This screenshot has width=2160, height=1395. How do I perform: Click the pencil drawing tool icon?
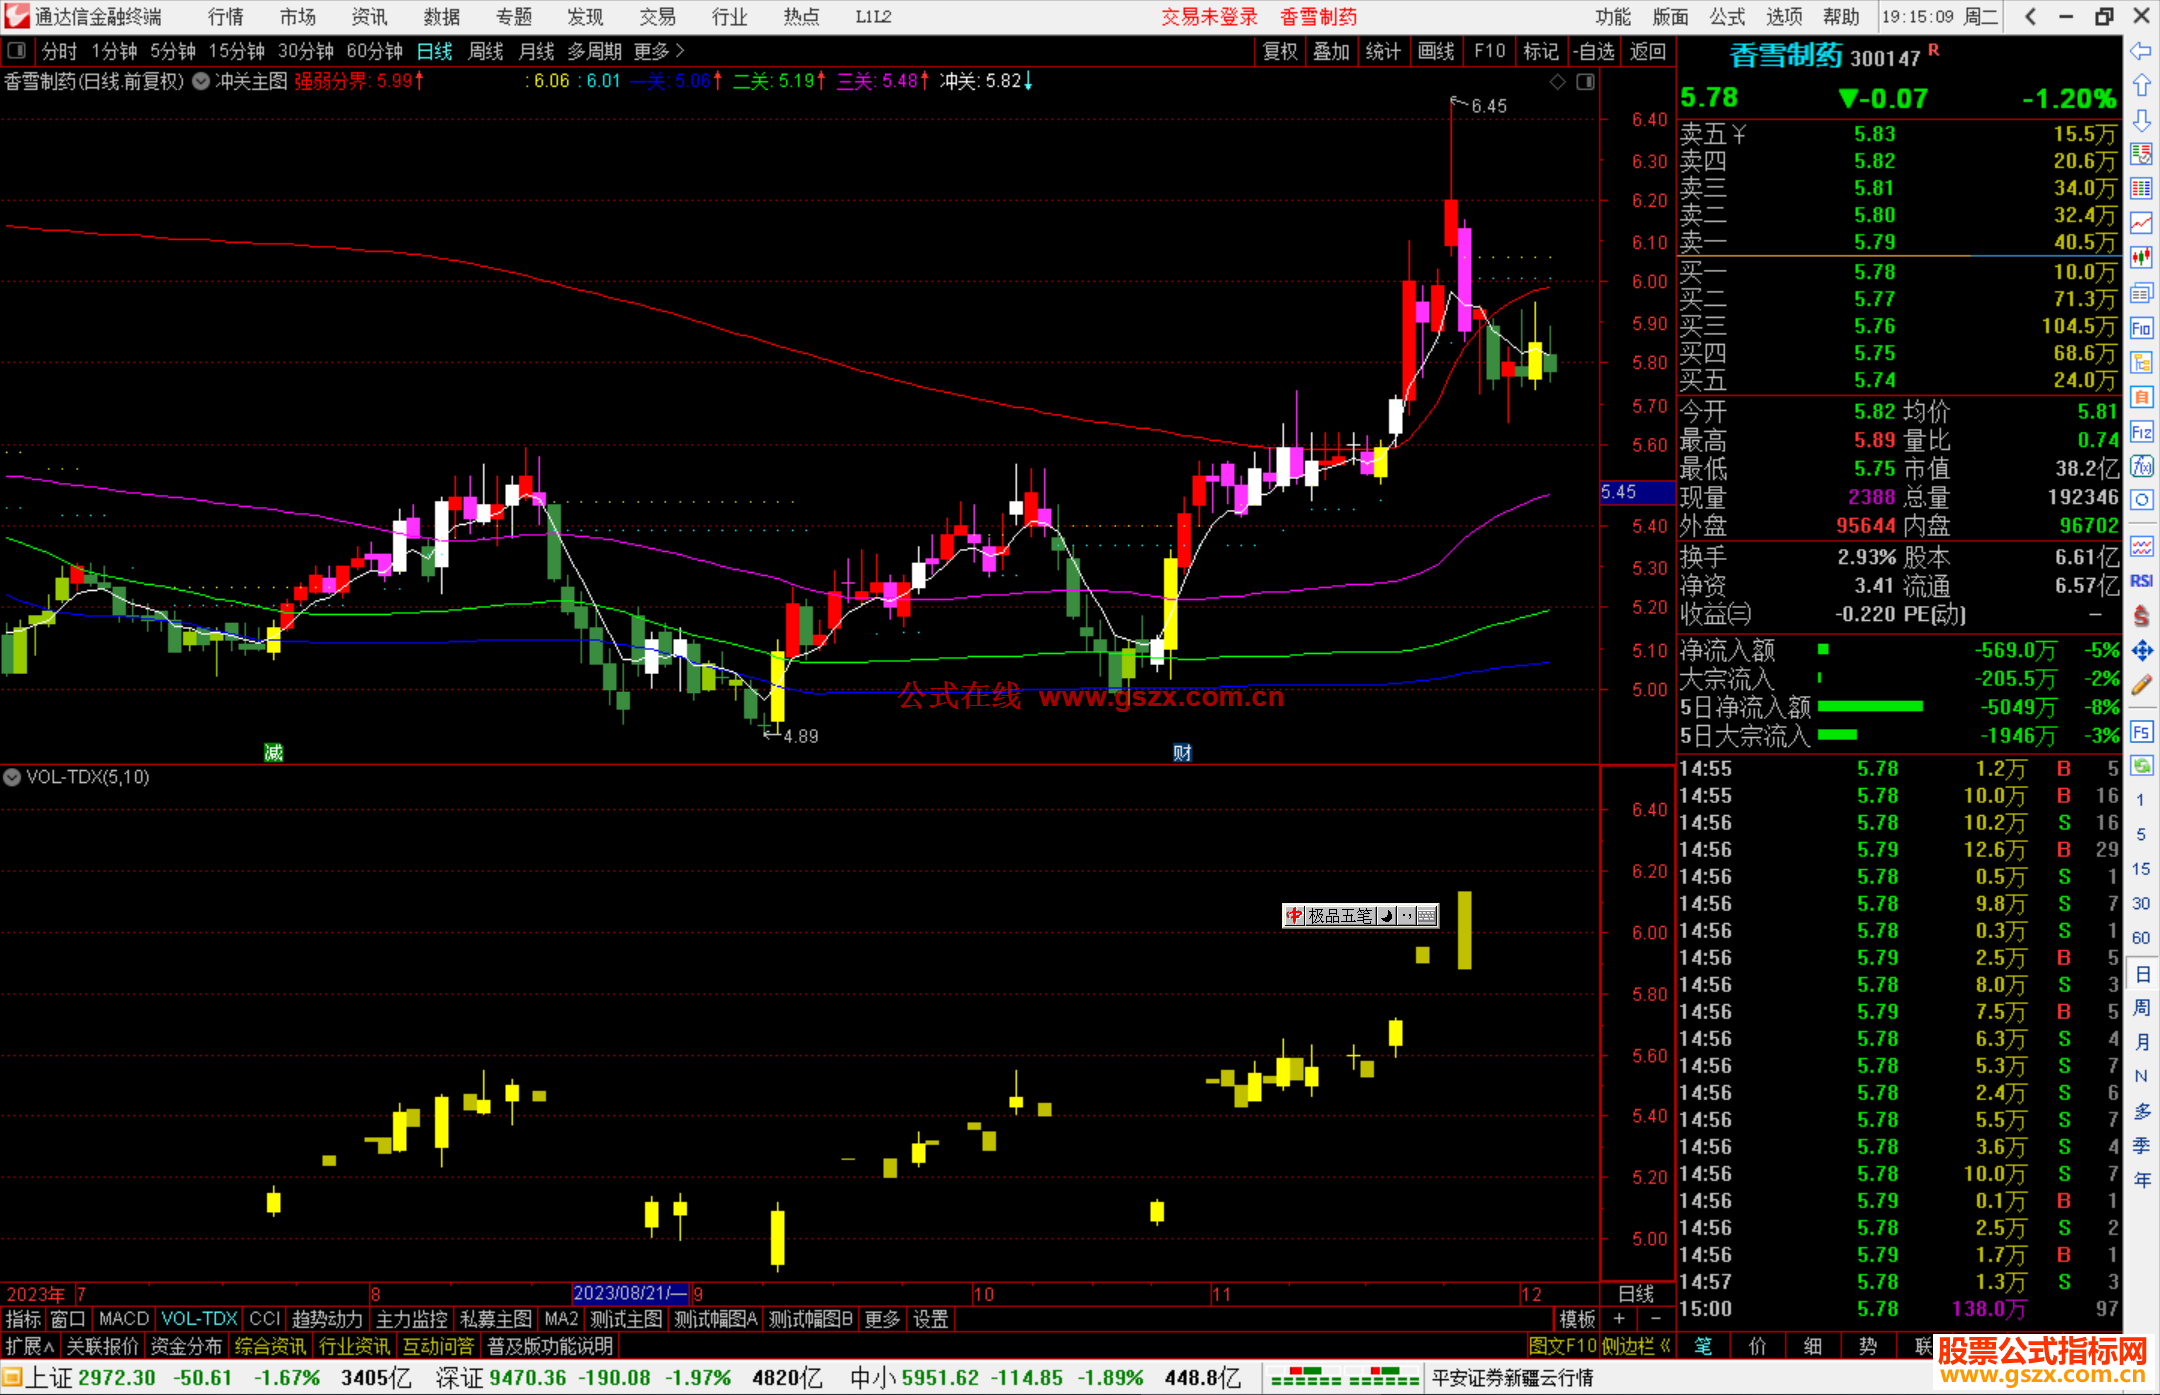pos(2141,685)
